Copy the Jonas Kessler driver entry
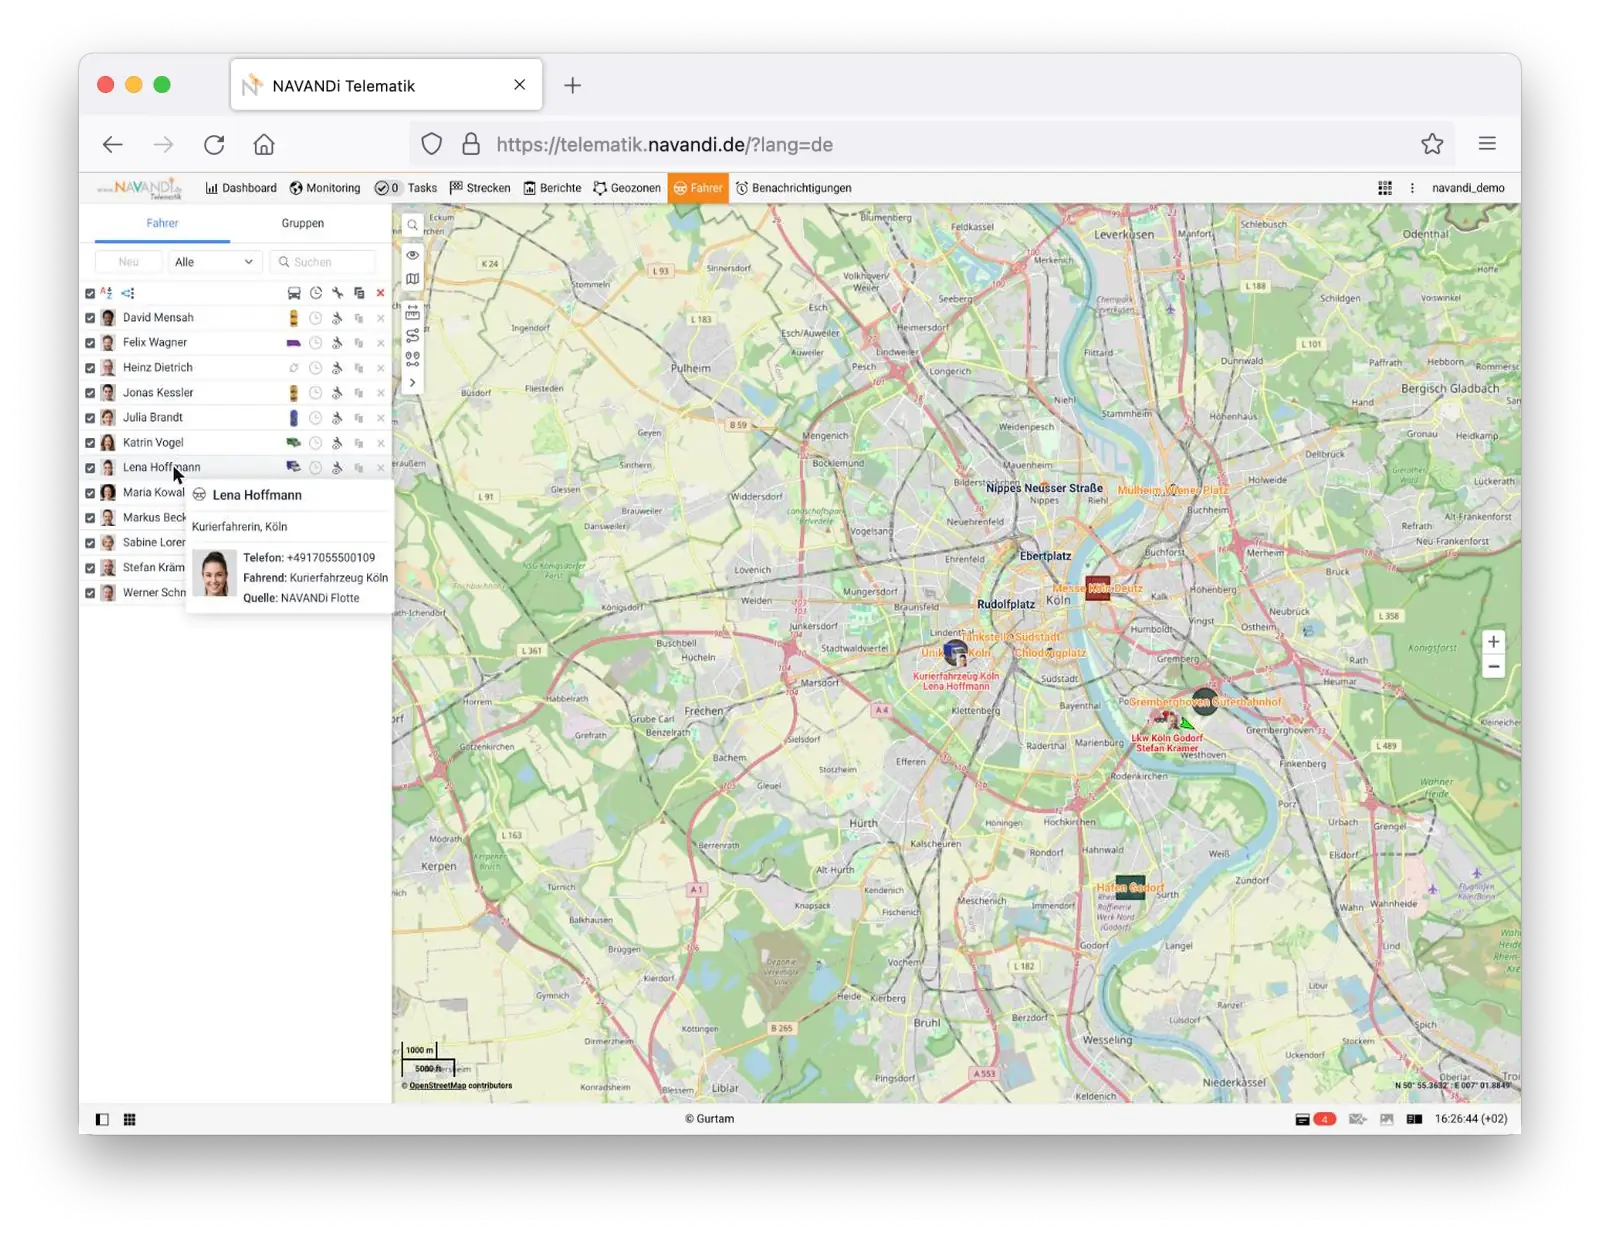Image resolution: width=1600 pixels, height=1239 pixels. point(359,393)
